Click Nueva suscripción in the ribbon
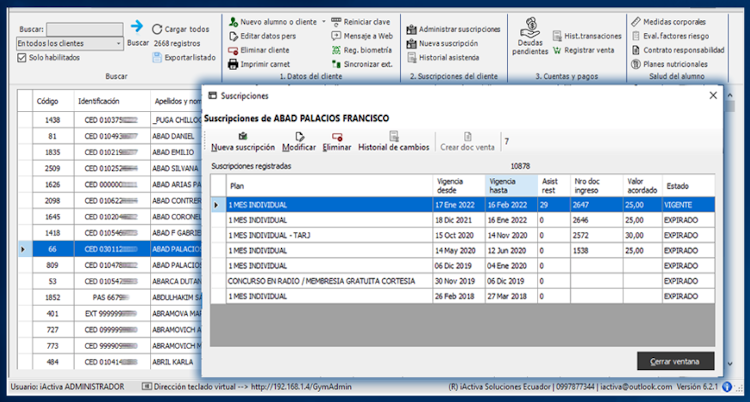750x402 pixels. click(442, 44)
